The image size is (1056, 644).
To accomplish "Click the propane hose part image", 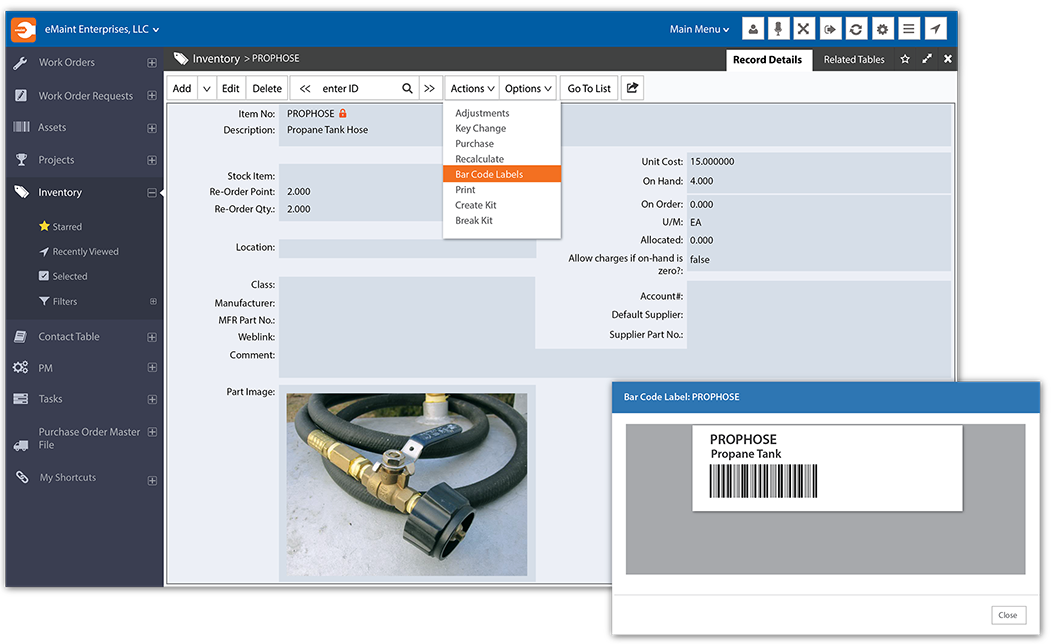I will point(407,484).
